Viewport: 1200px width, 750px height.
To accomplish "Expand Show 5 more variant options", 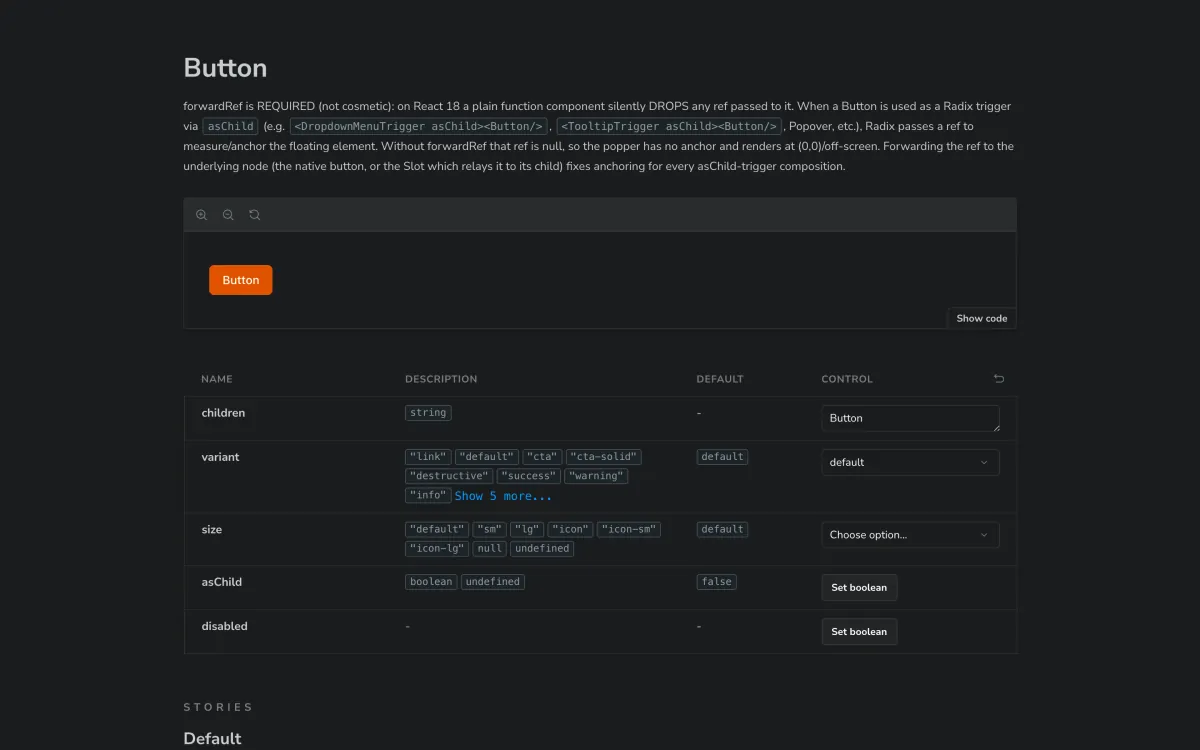I will (x=503, y=496).
